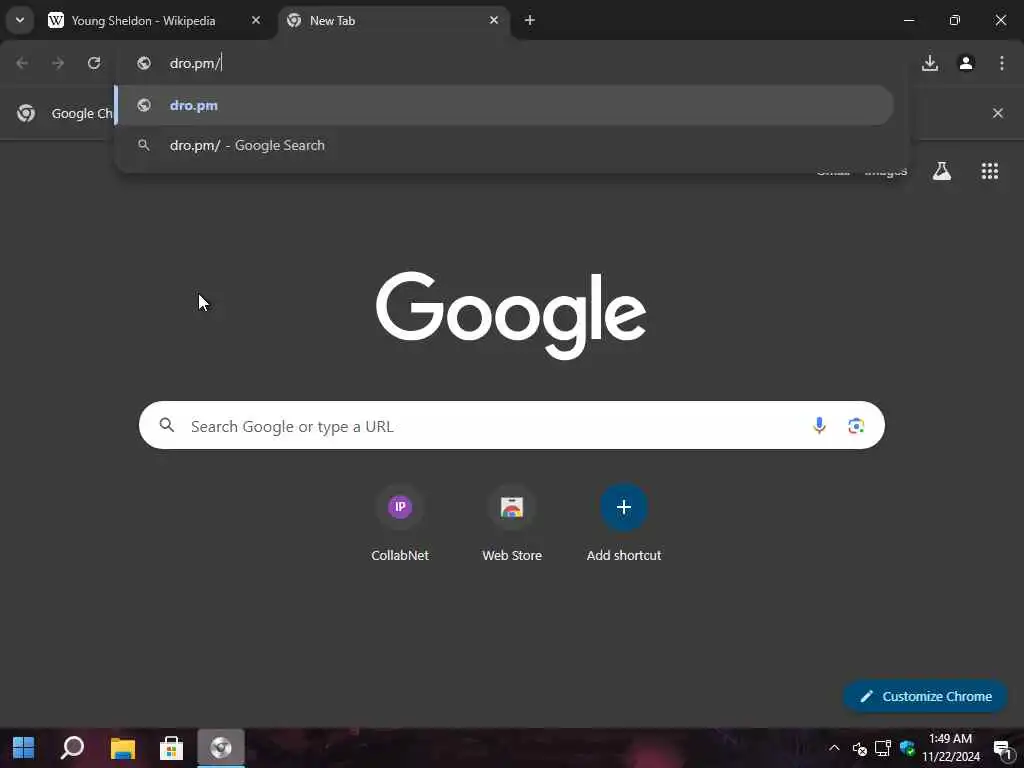Dismiss the Google Chrome info bar
Image resolution: width=1024 pixels, height=768 pixels.
point(998,113)
